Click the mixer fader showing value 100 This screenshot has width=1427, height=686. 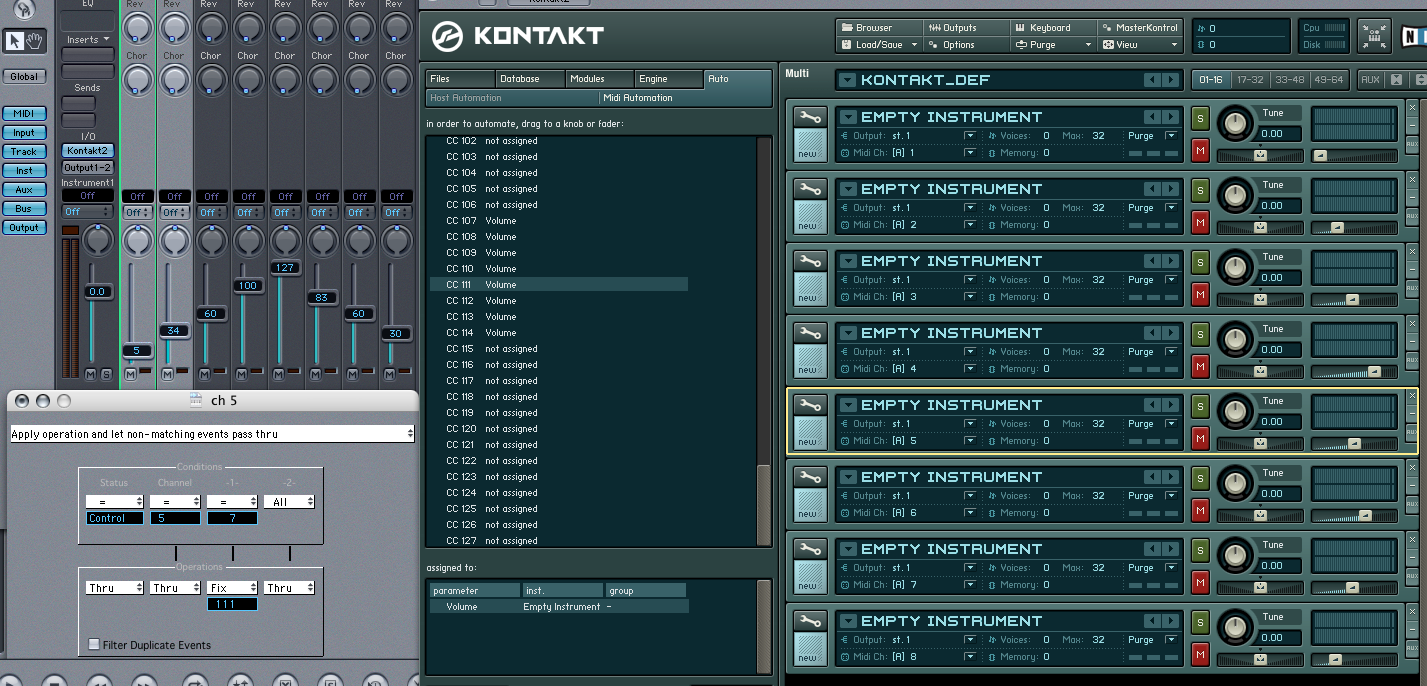(248, 286)
